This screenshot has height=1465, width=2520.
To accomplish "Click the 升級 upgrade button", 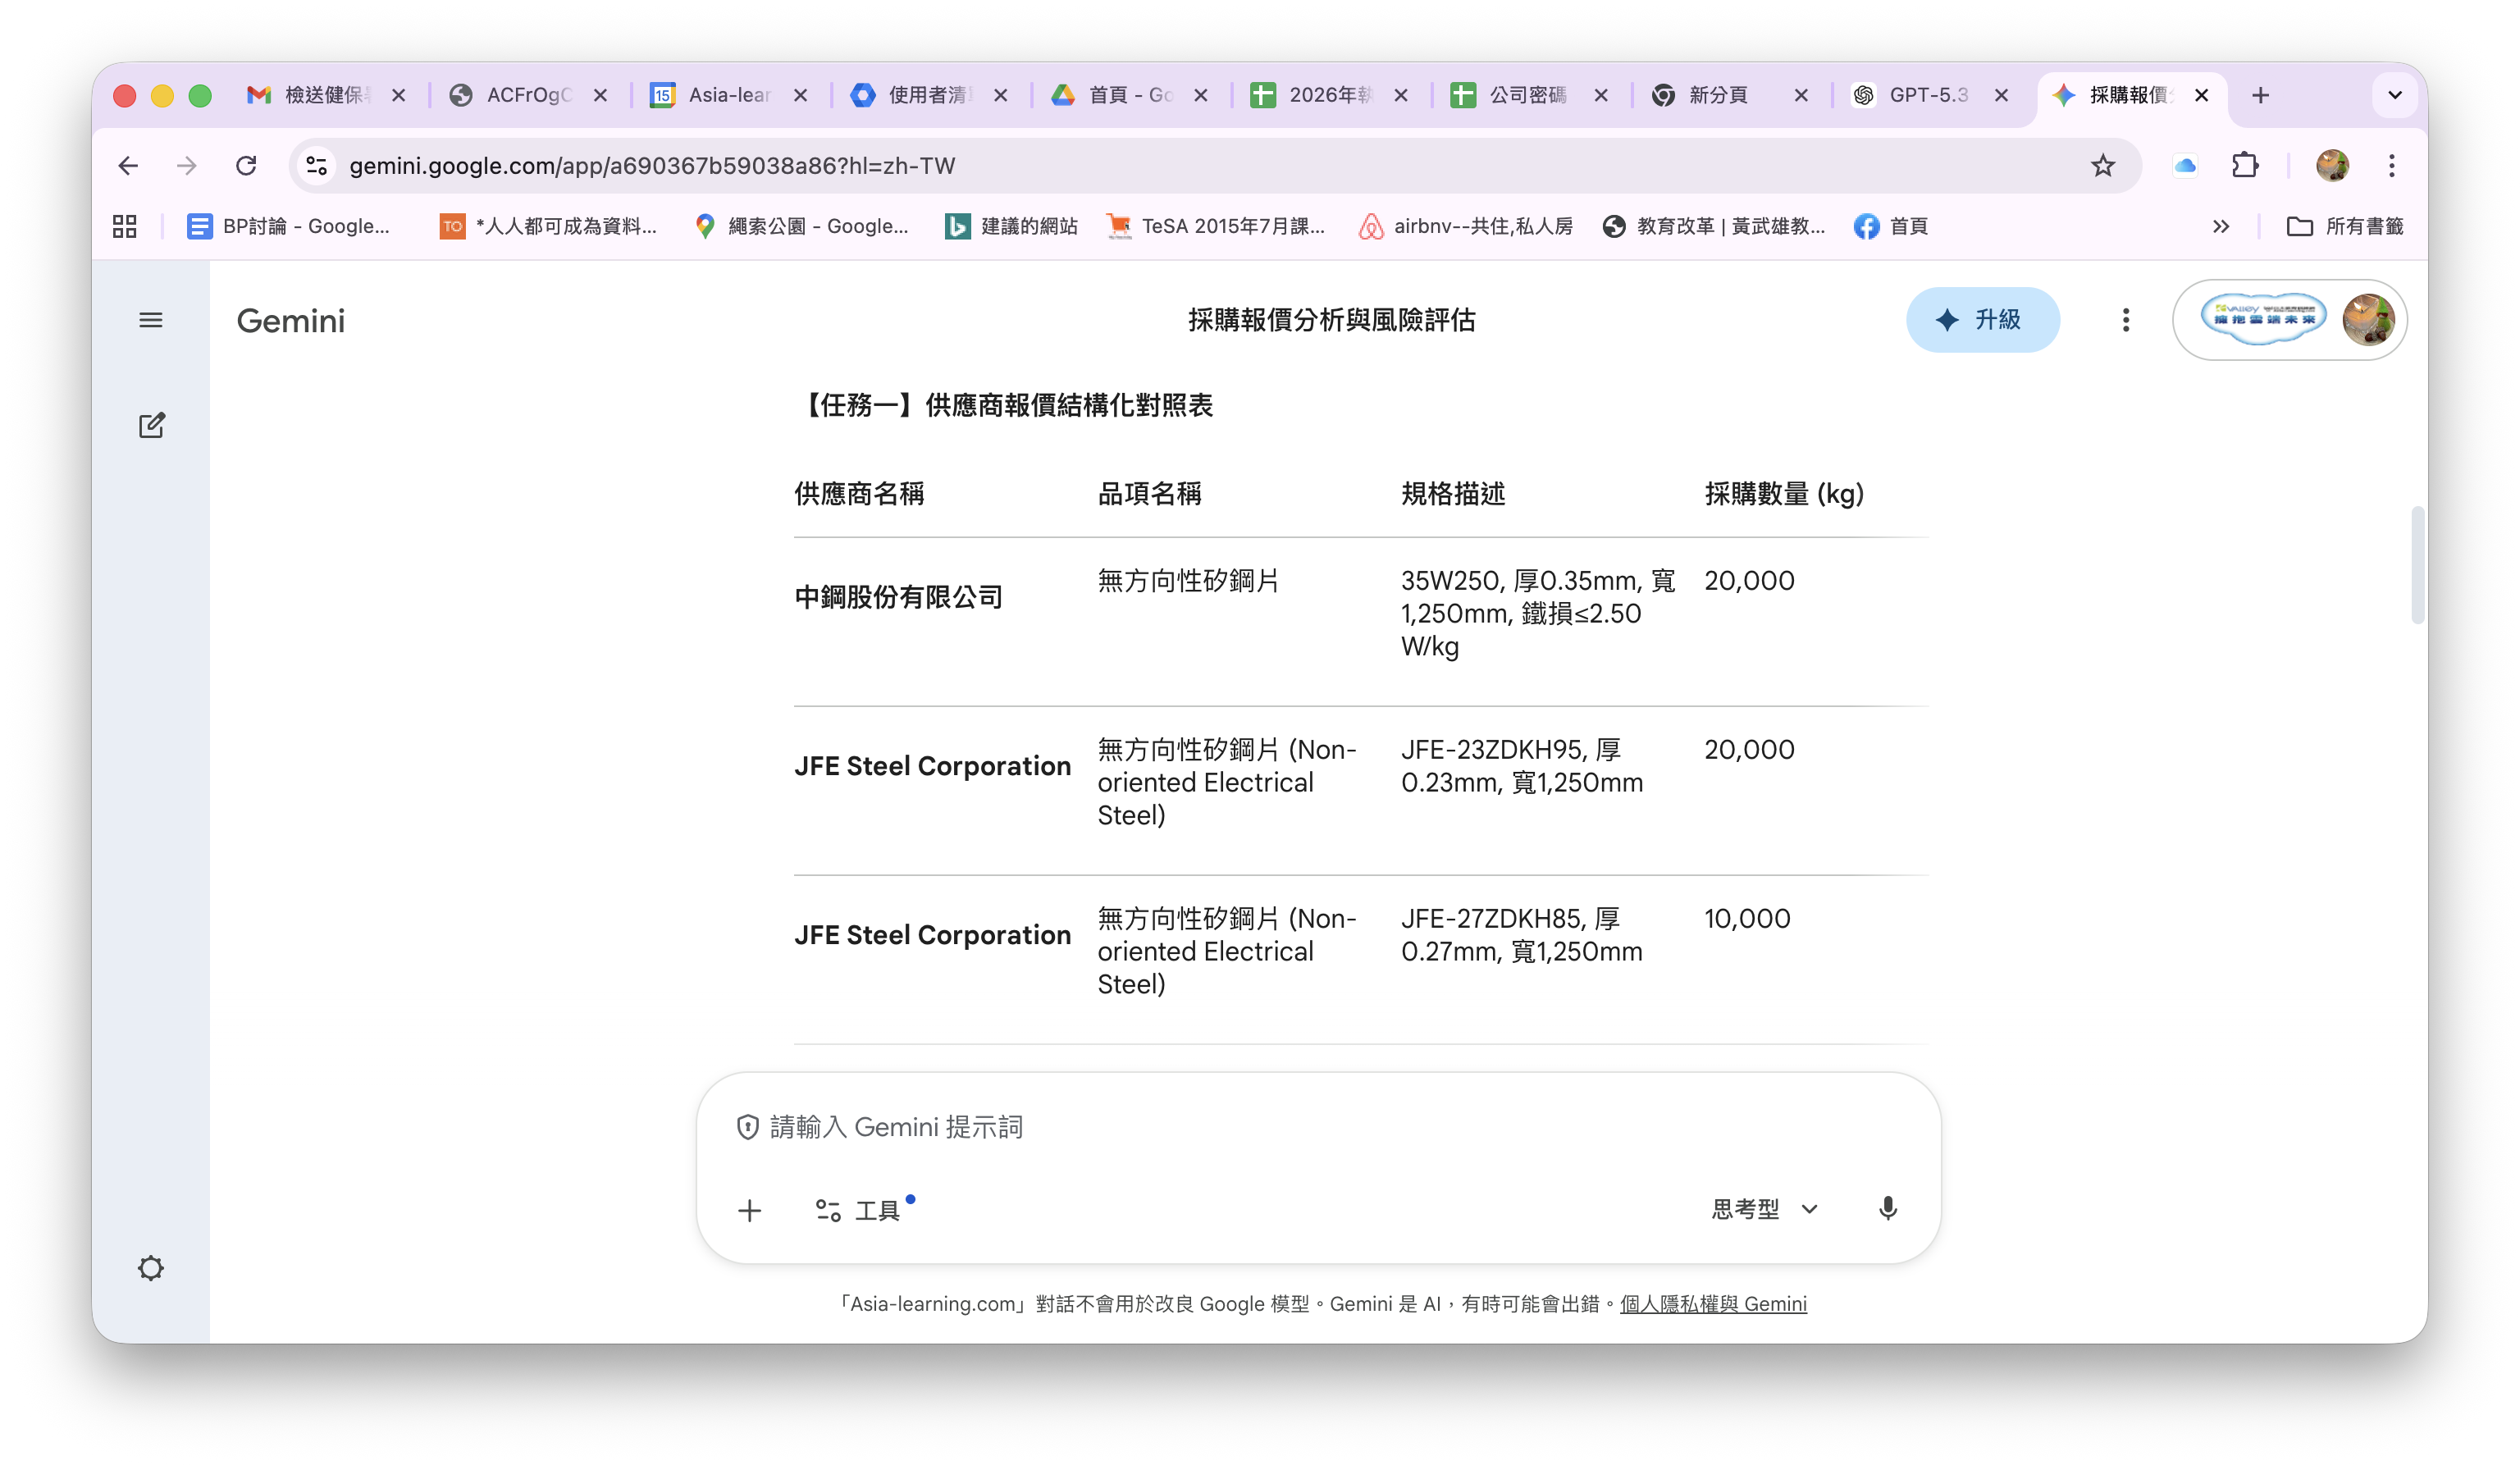I will click(x=1982, y=320).
